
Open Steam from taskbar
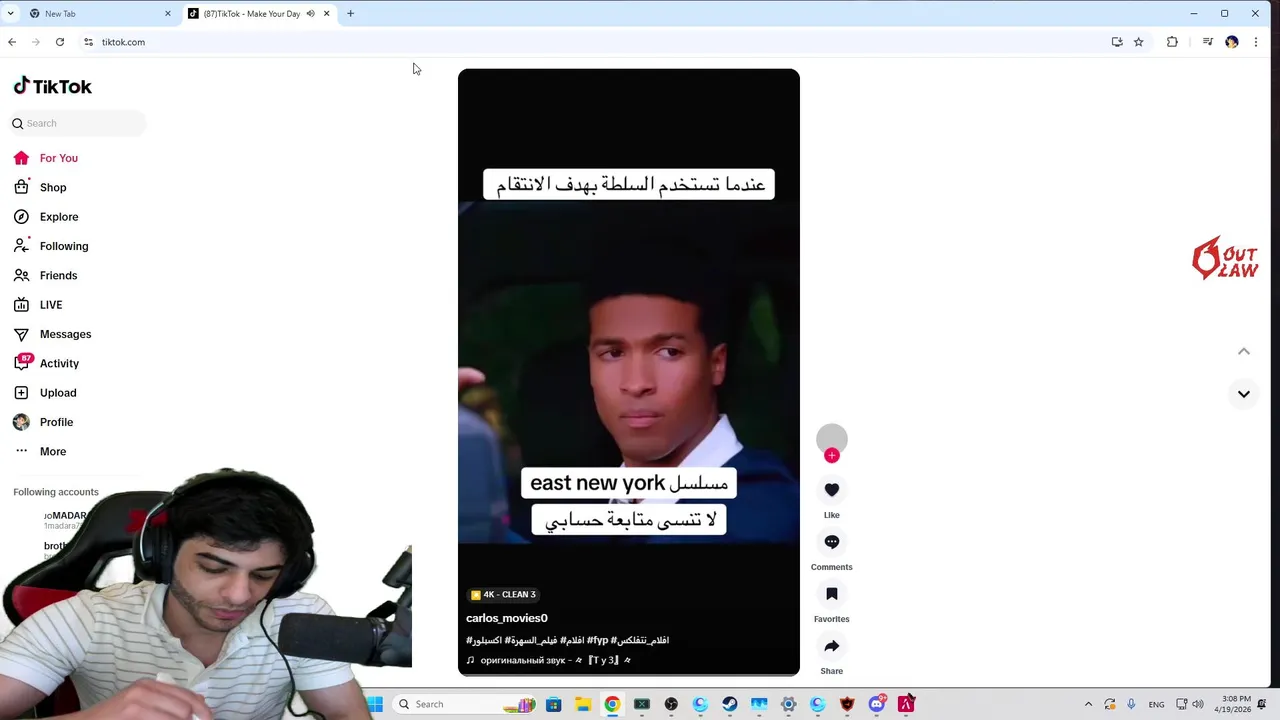730,704
